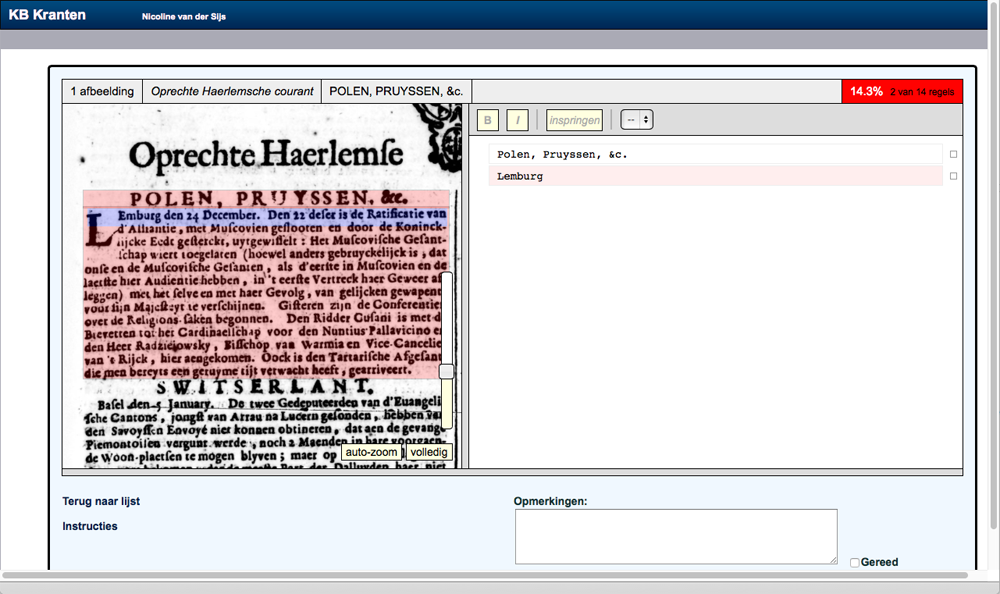Toggle bold formatting with the B button
The width and height of the screenshot is (1000, 594).
[x=488, y=120]
